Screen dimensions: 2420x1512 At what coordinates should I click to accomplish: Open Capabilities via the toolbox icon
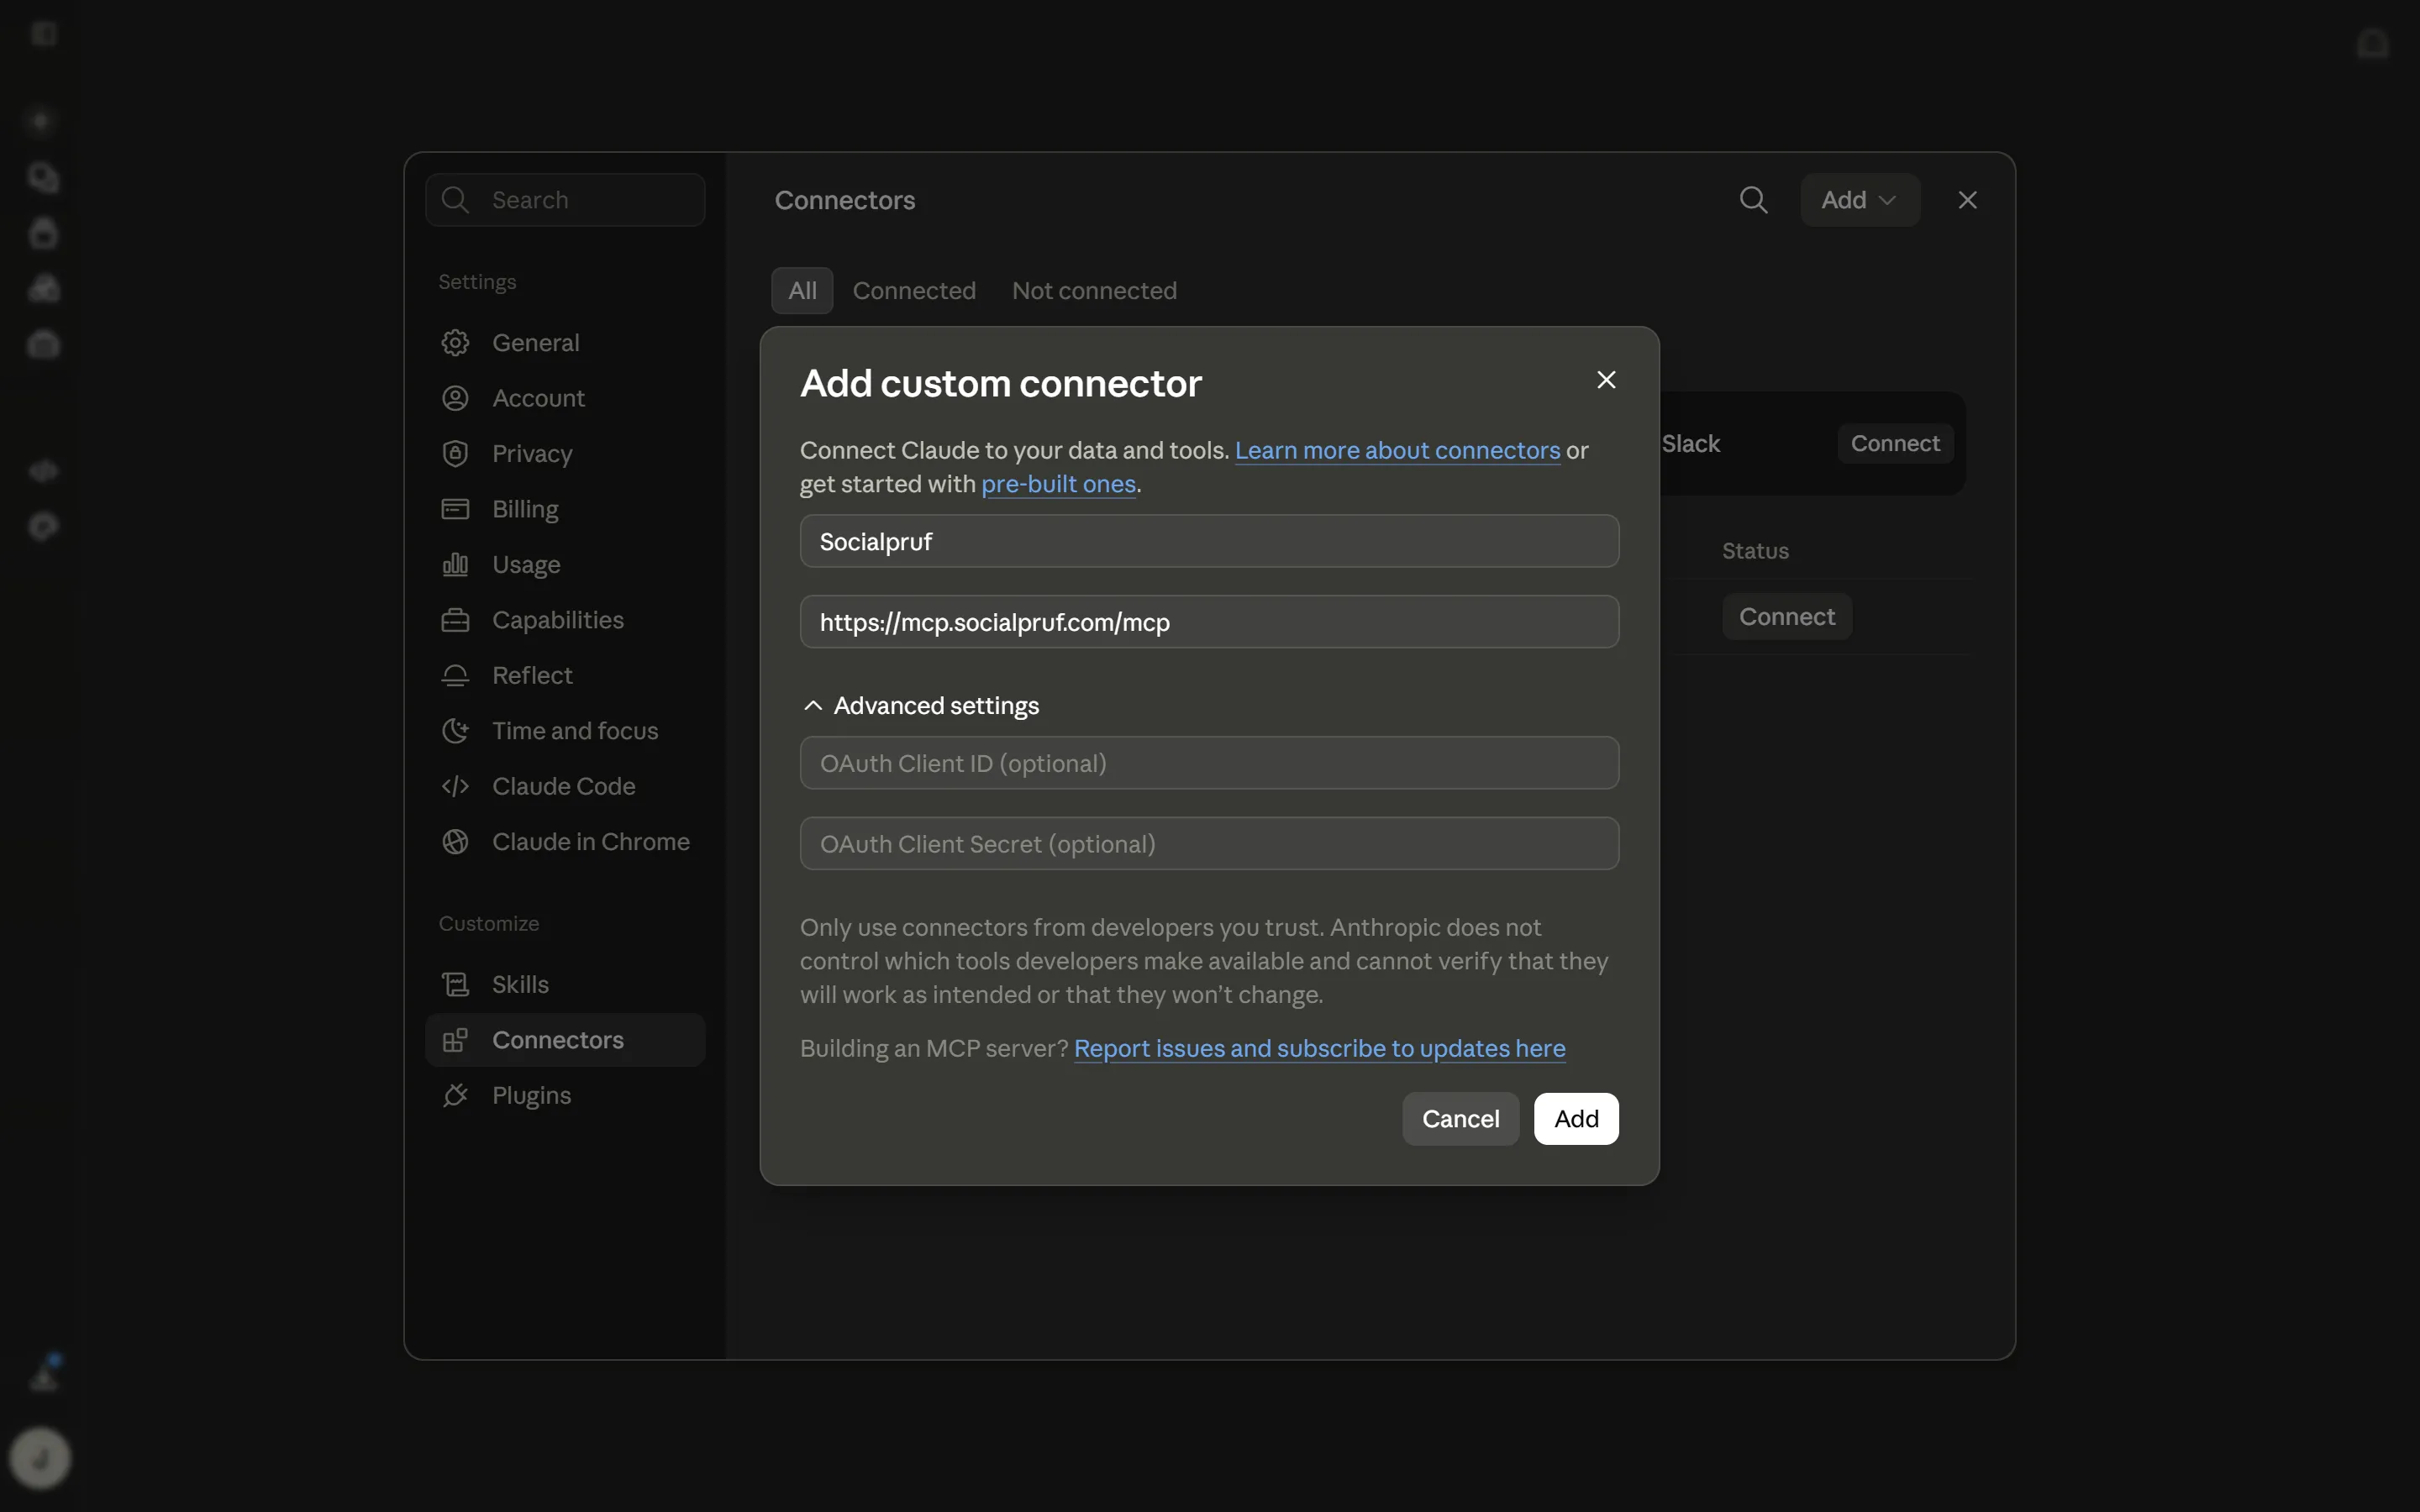[455, 620]
